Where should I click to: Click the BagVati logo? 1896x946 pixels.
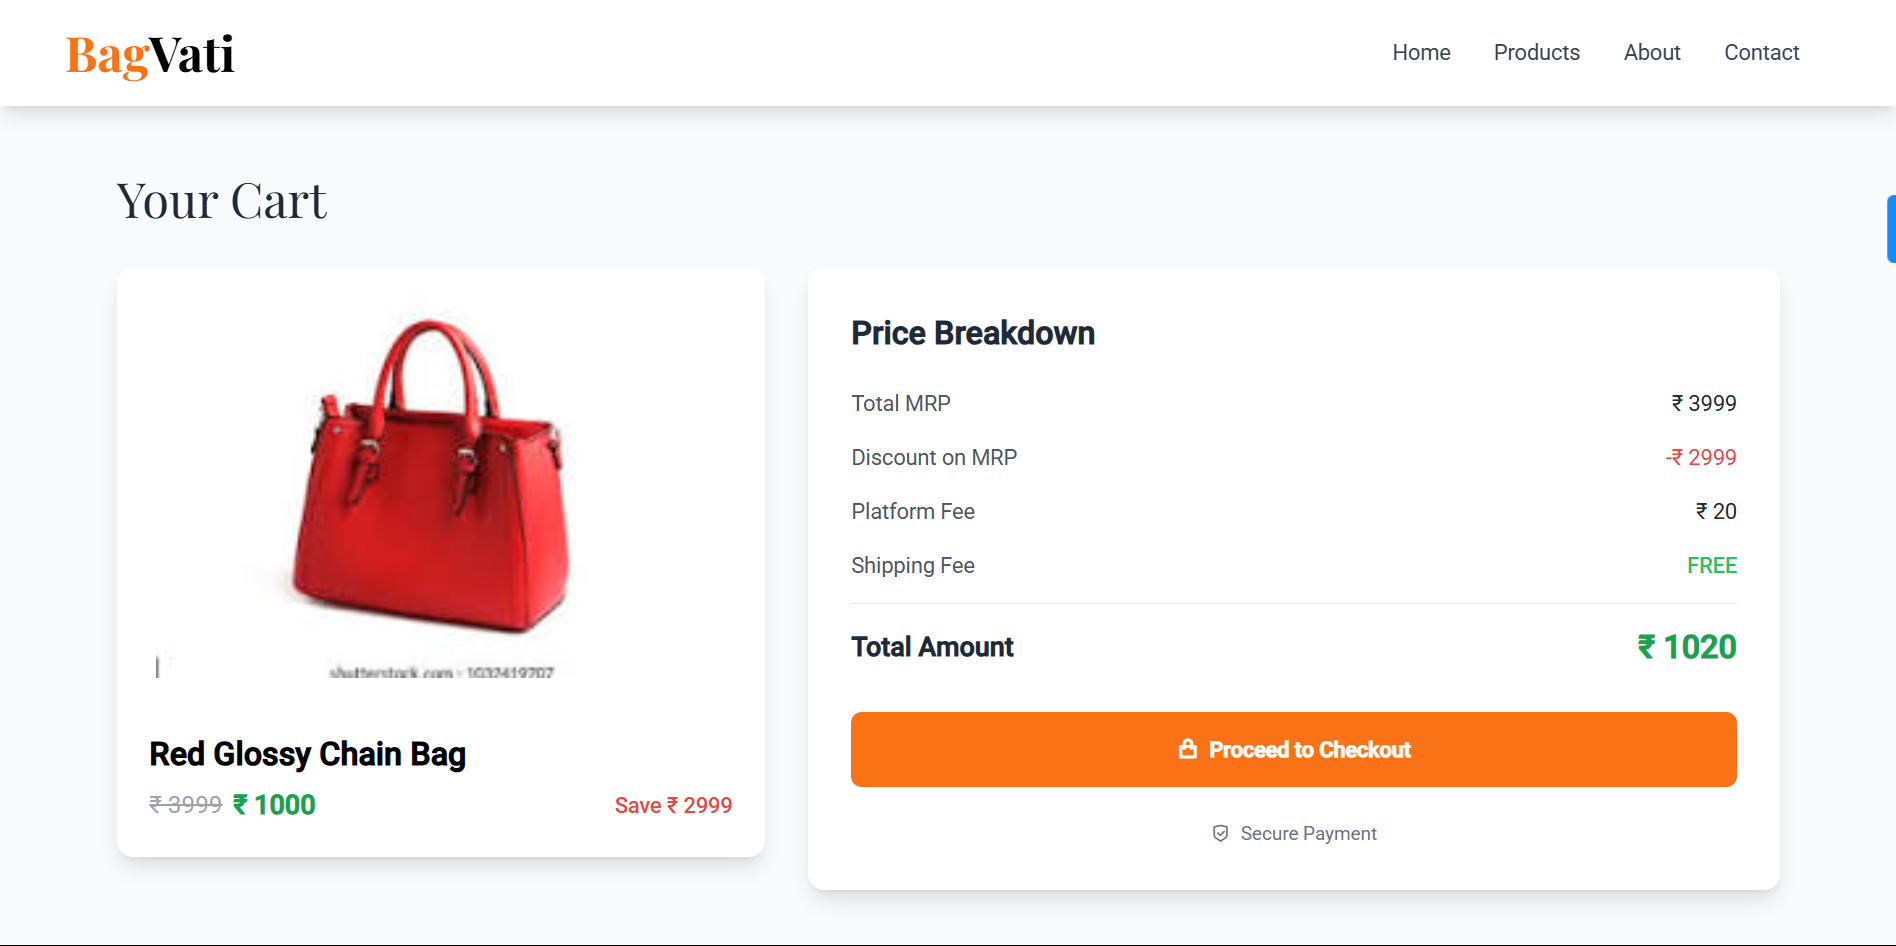point(150,54)
